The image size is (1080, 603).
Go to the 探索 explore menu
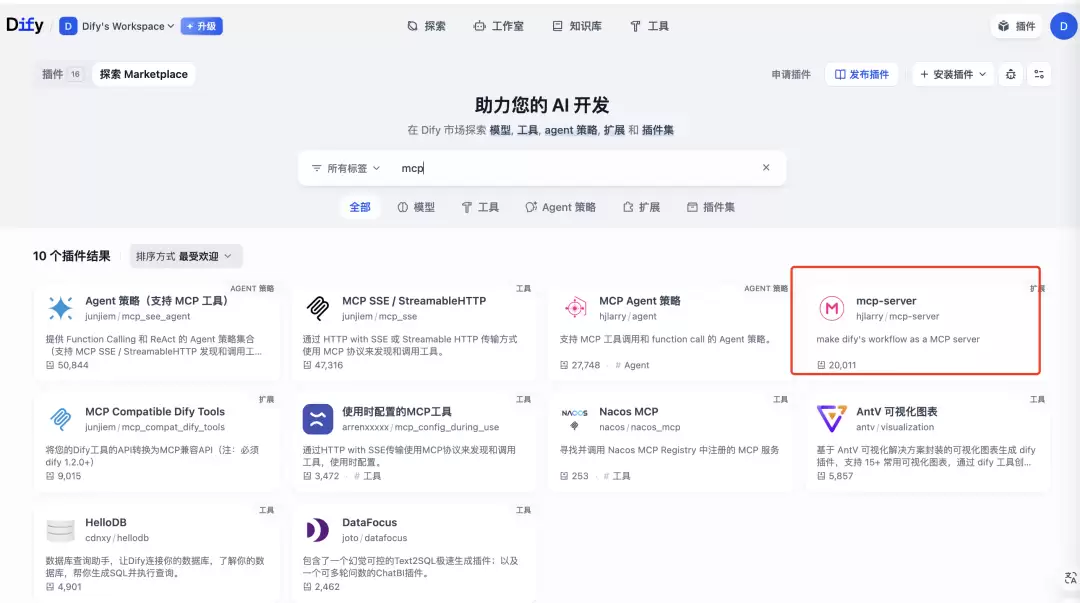click(426, 26)
